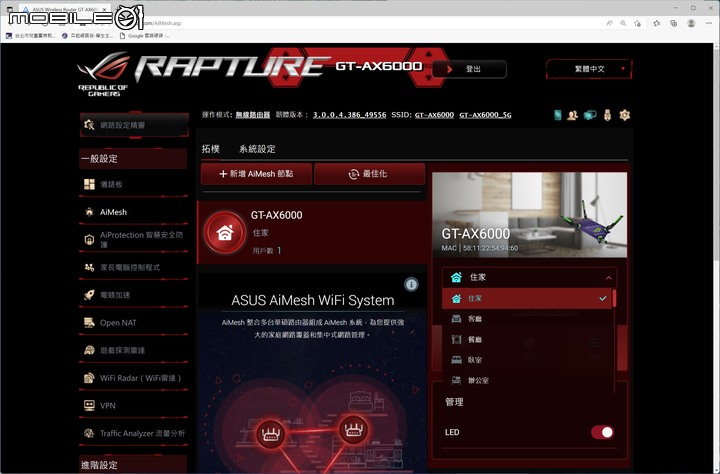Click the AiProtection shield icon
720x474 pixels.
pyautogui.click(x=89, y=240)
